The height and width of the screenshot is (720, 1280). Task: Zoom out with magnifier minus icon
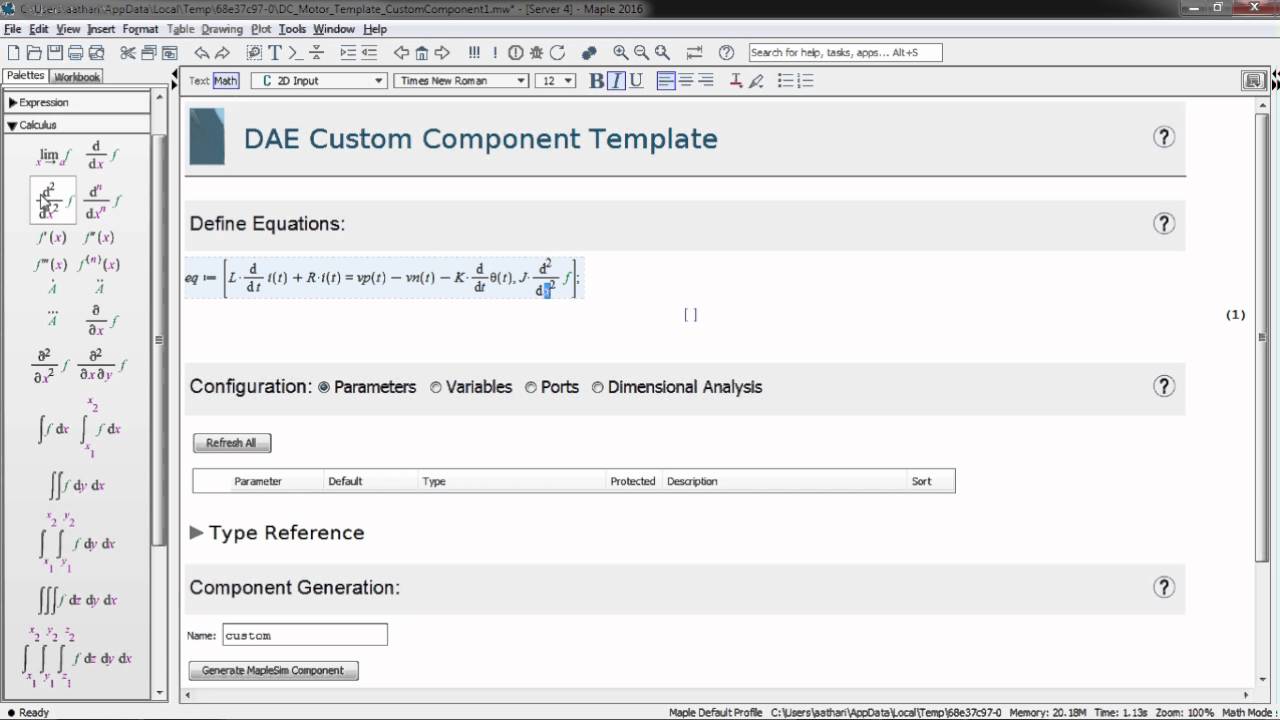(641, 53)
